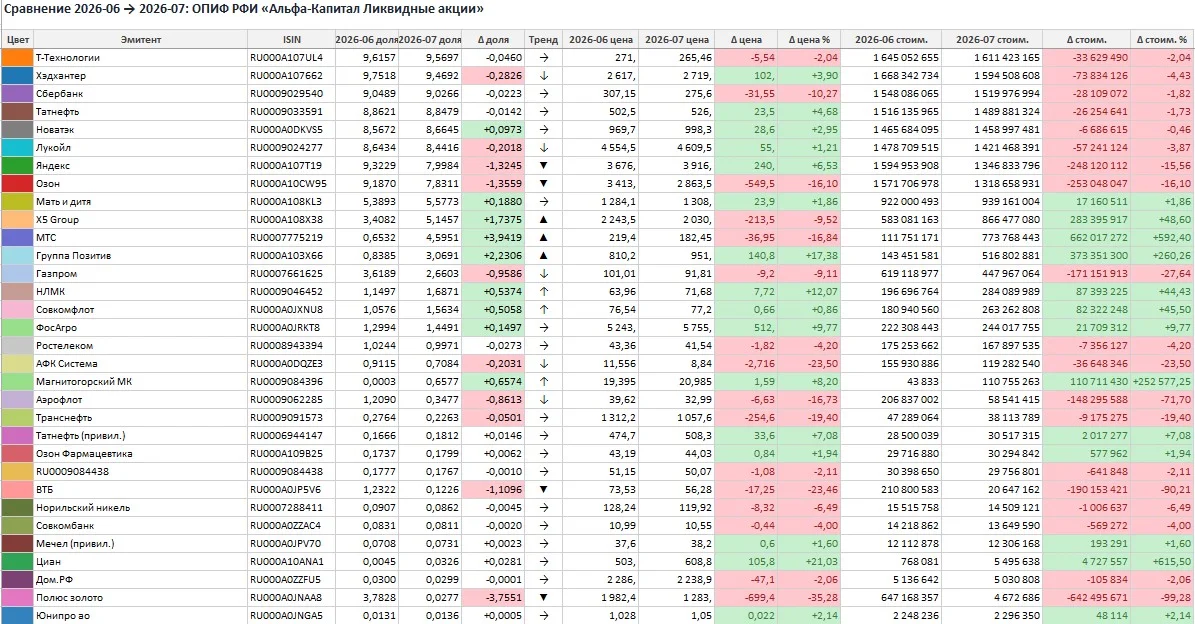Click ISIN RU0009029540 cell

click(291, 94)
